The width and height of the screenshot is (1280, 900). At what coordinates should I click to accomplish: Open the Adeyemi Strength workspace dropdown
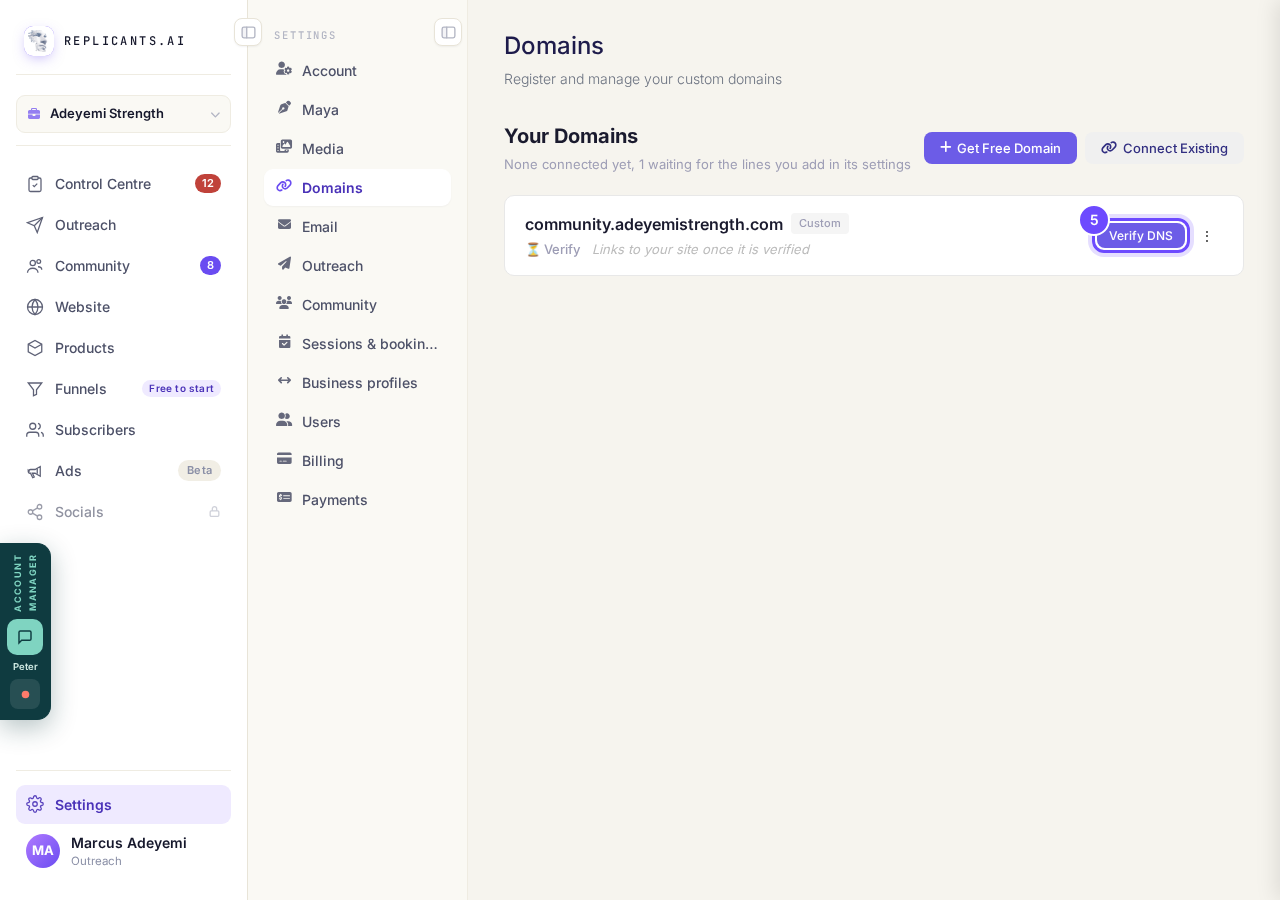[x=123, y=114]
